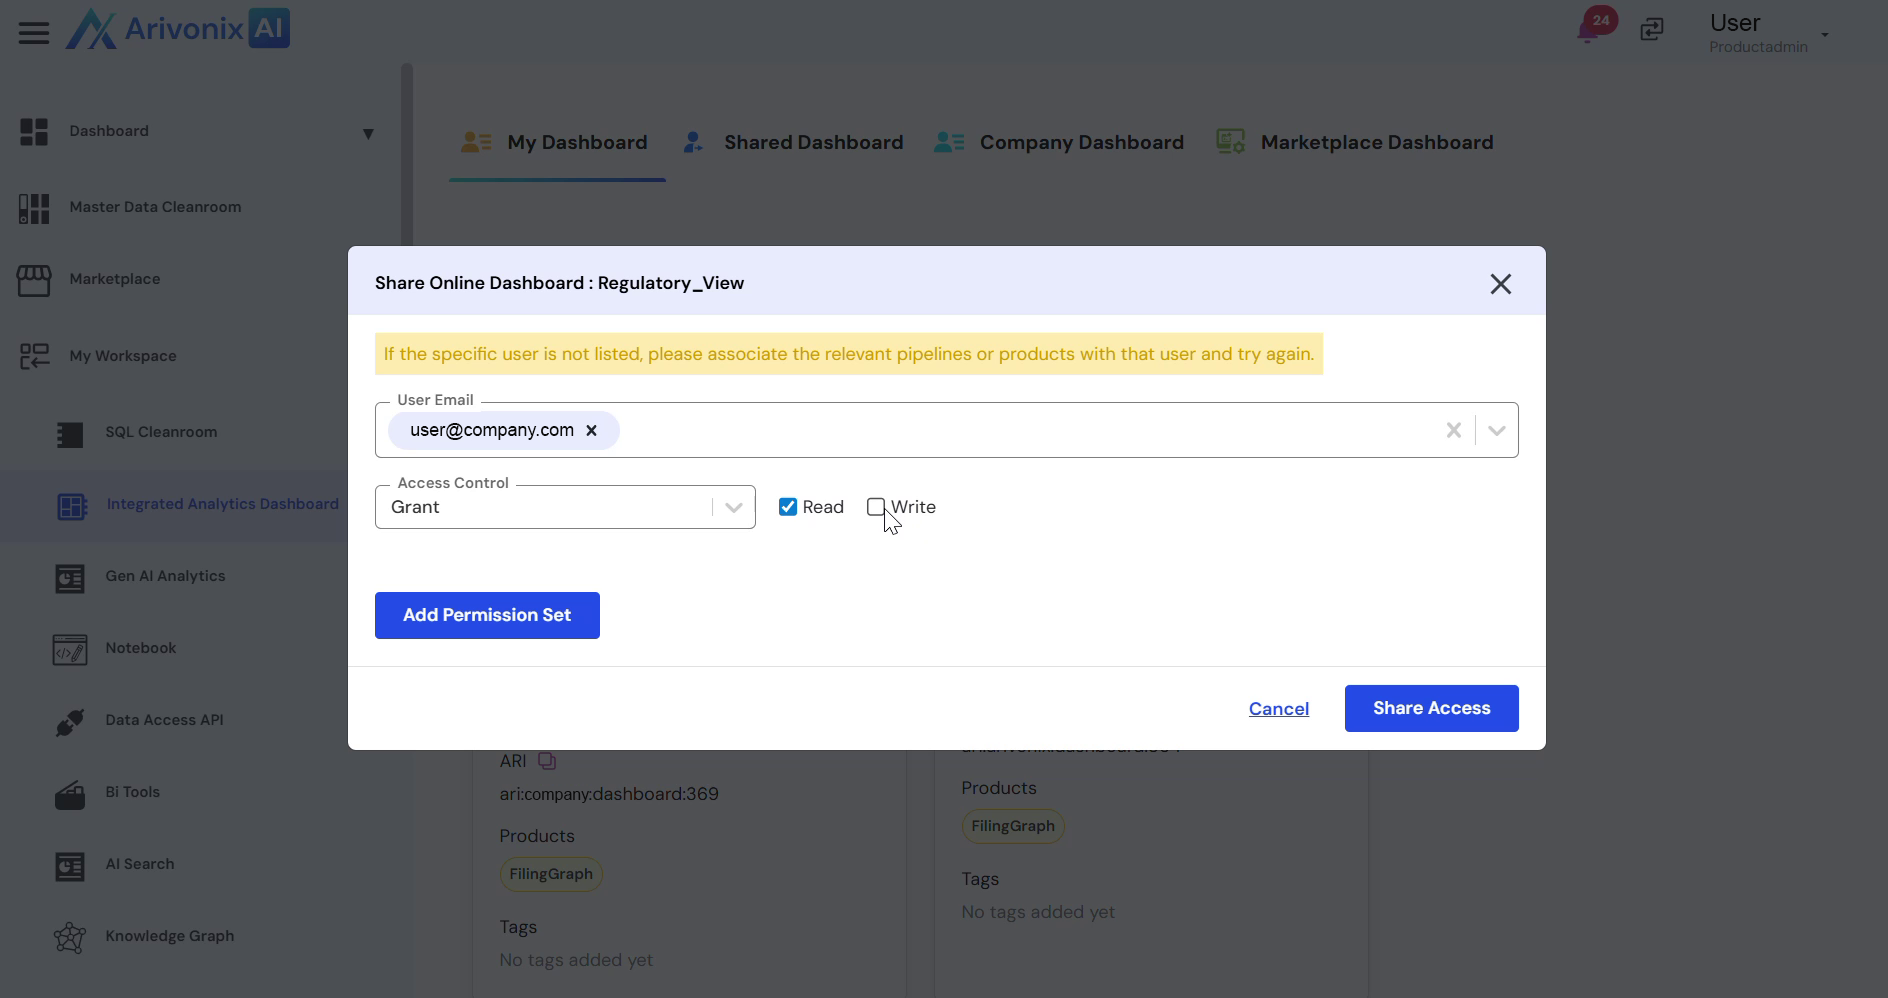Uncheck the Read permission checkbox
1888x998 pixels.
point(788,507)
